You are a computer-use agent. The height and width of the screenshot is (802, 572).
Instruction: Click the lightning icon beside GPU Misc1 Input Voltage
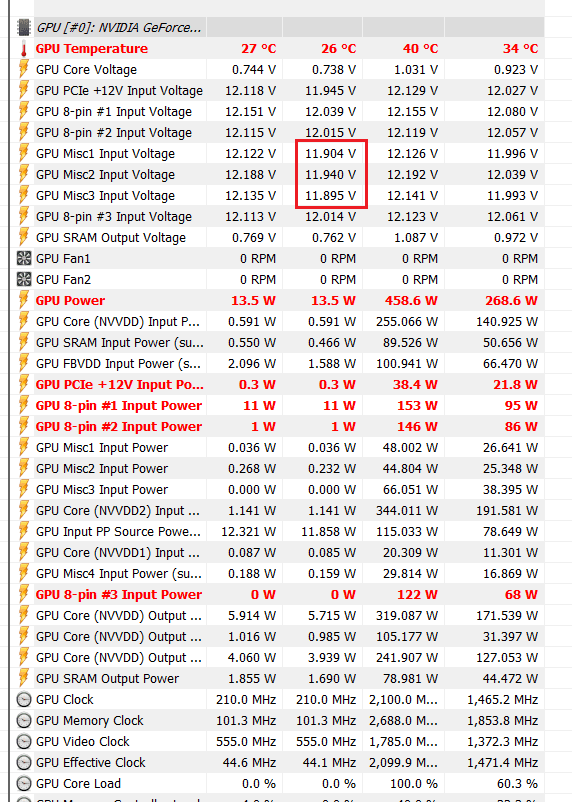(24, 153)
